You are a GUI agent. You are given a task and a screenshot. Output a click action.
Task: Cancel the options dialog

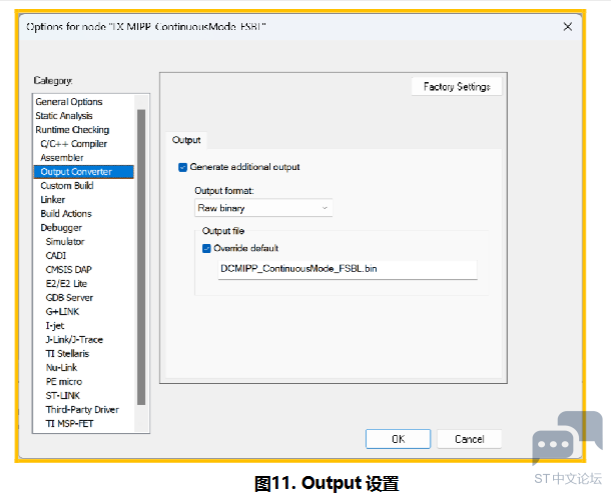tap(469, 439)
